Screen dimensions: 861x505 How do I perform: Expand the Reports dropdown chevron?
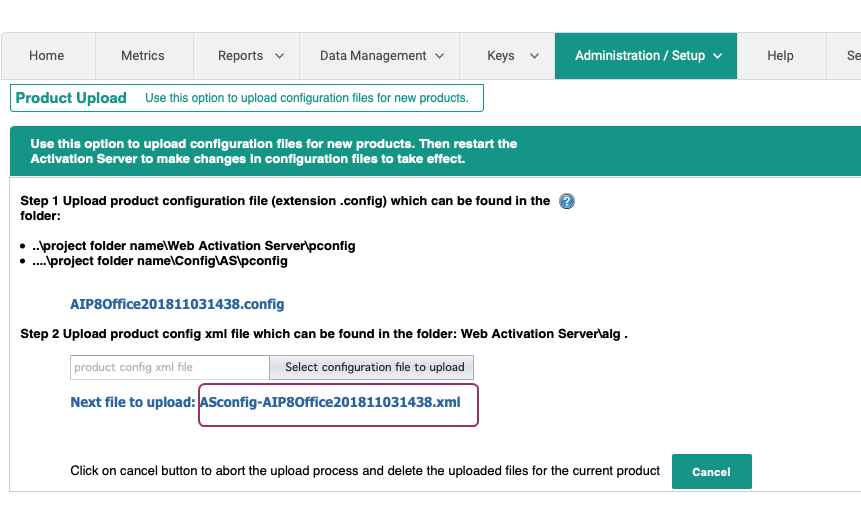click(x=279, y=56)
